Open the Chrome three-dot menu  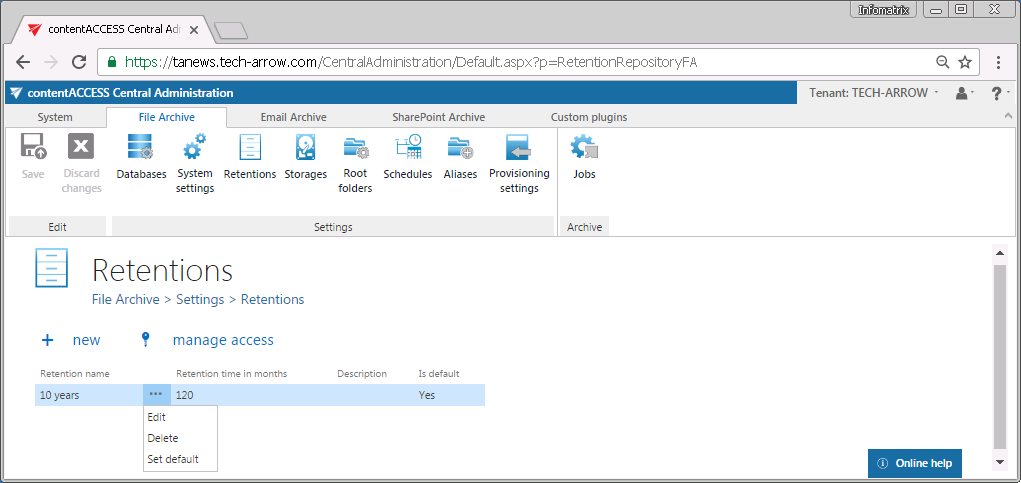click(x=998, y=62)
